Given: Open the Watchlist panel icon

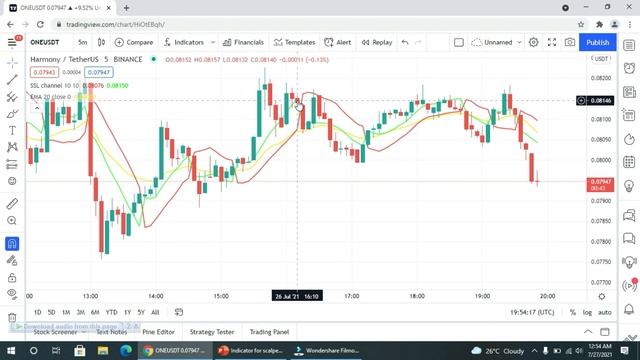Looking at the screenshot, I should coord(629,45).
